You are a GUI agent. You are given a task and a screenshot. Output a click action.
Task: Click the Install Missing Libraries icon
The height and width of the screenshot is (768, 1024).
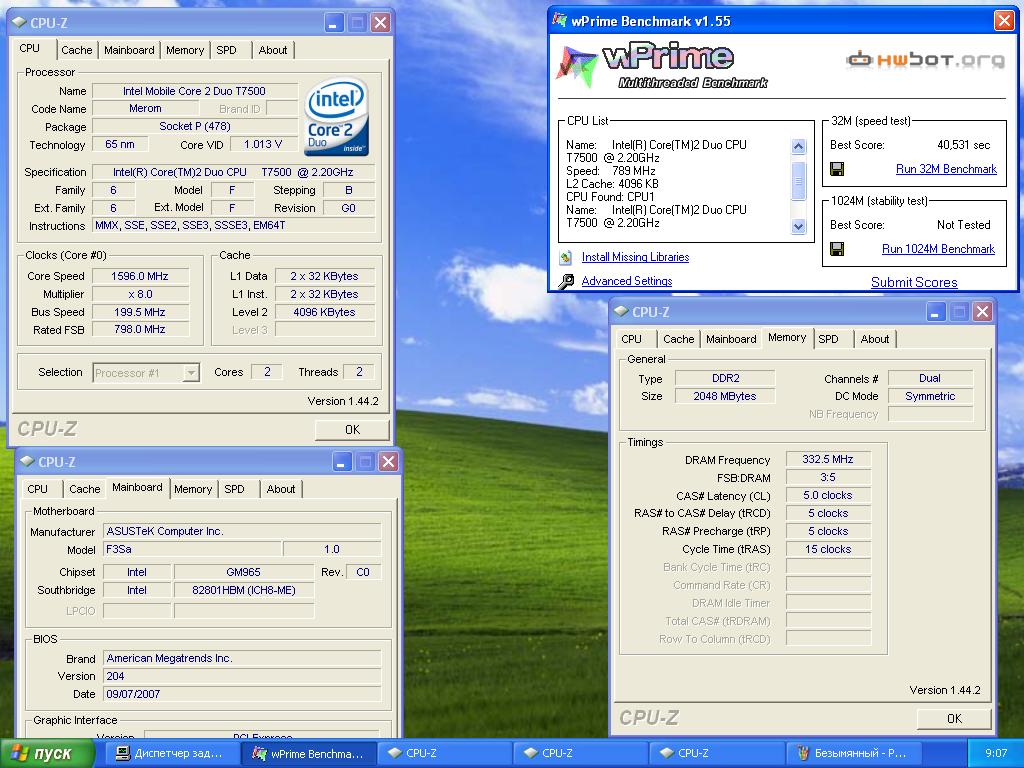[x=566, y=257]
